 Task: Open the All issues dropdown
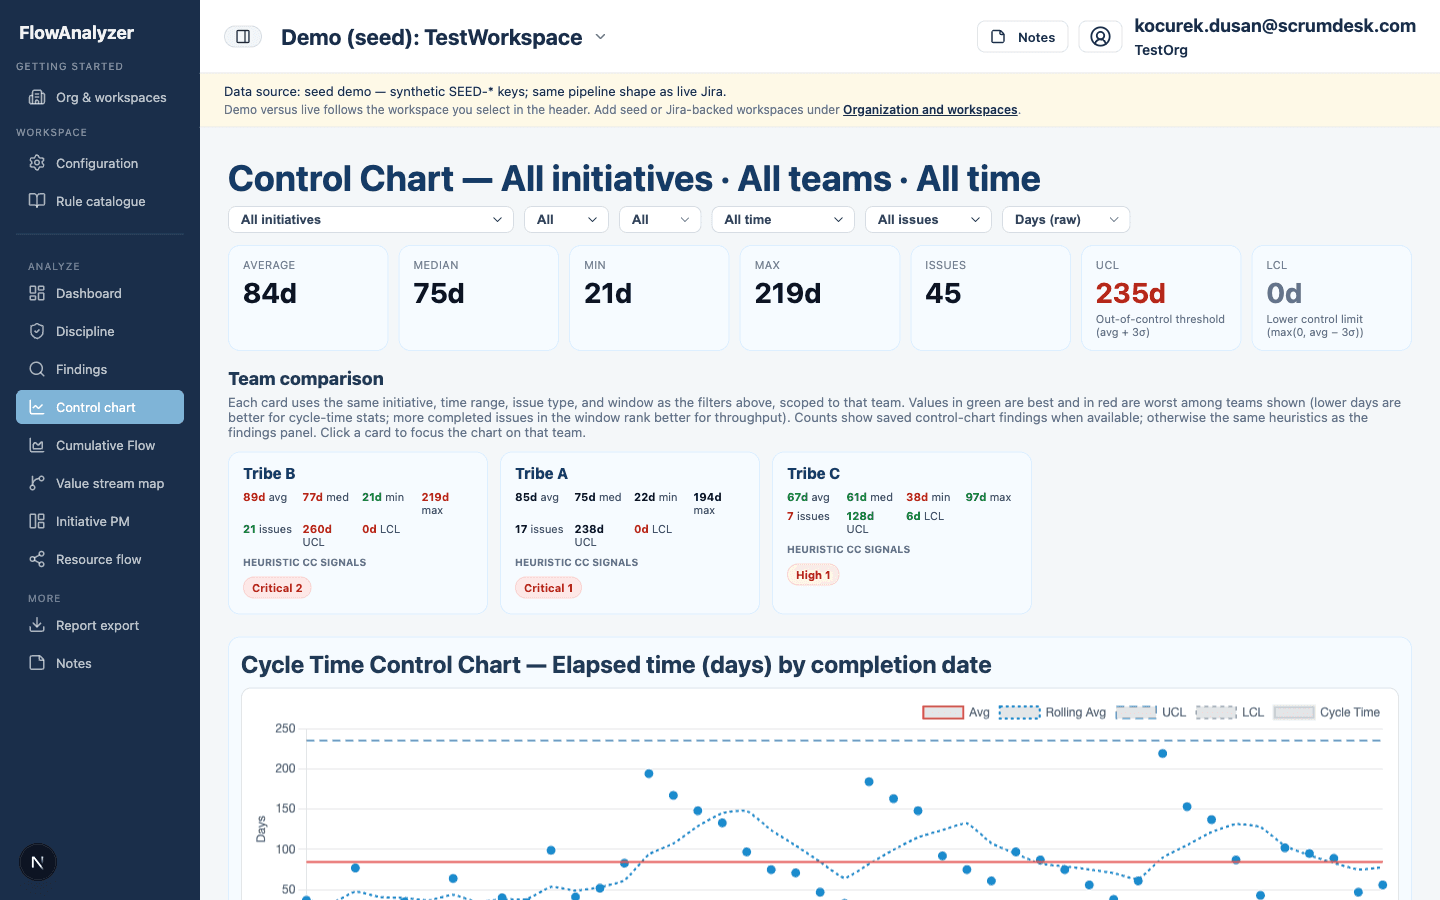coord(928,220)
